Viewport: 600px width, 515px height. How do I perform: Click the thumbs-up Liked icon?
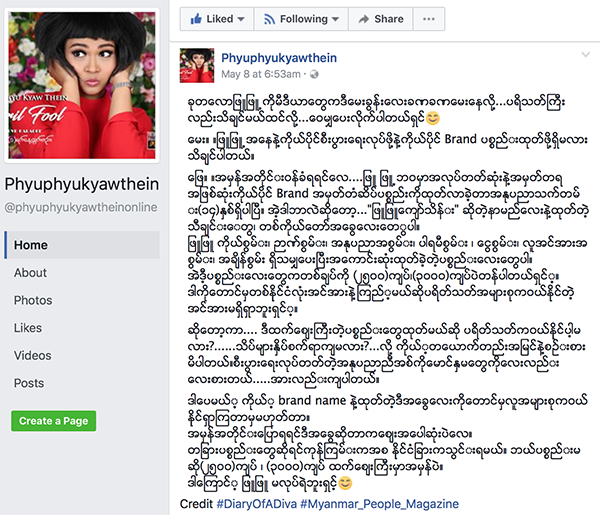pyautogui.click(x=196, y=18)
